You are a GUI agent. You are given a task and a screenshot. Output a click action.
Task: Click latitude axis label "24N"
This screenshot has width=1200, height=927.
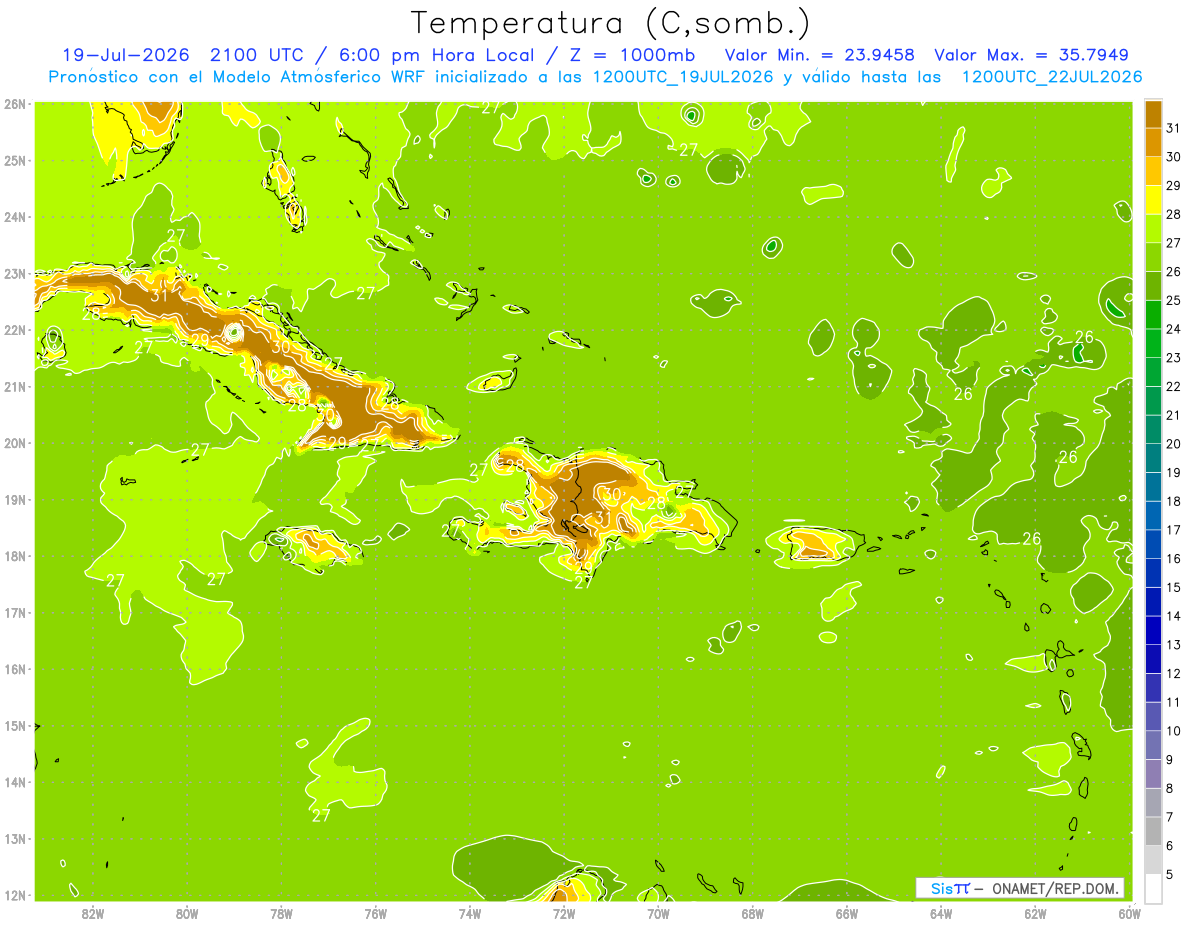pos(14,217)
